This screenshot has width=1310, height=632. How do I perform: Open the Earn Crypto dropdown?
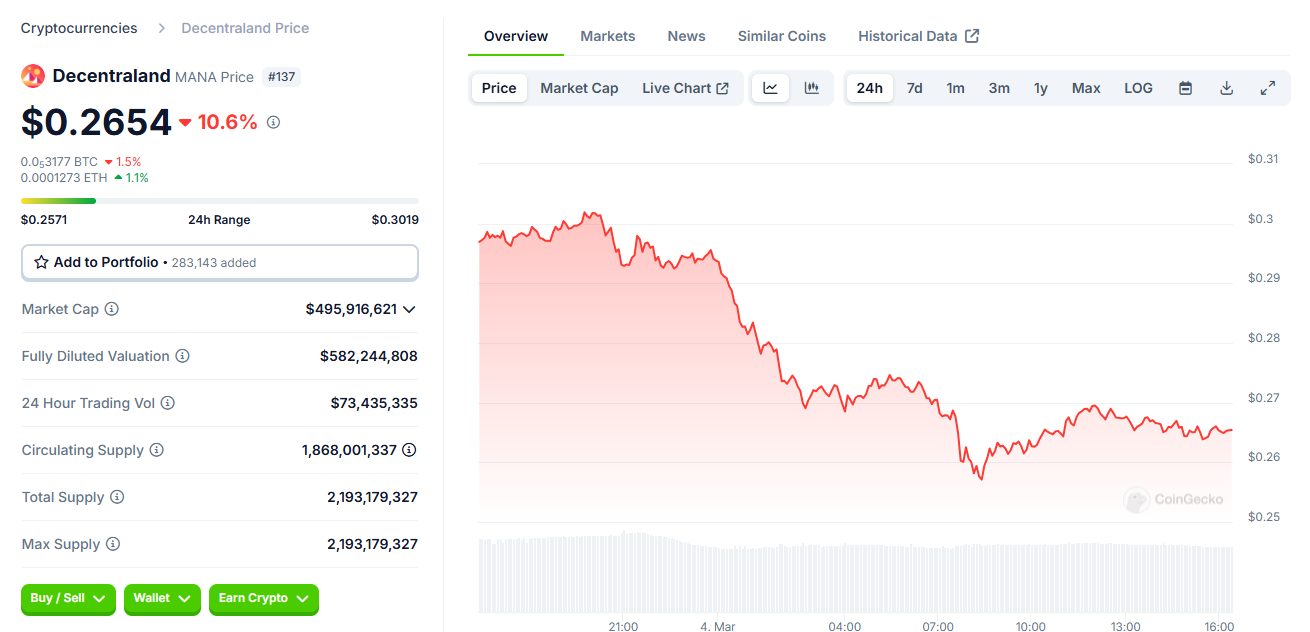pos(263,598)
